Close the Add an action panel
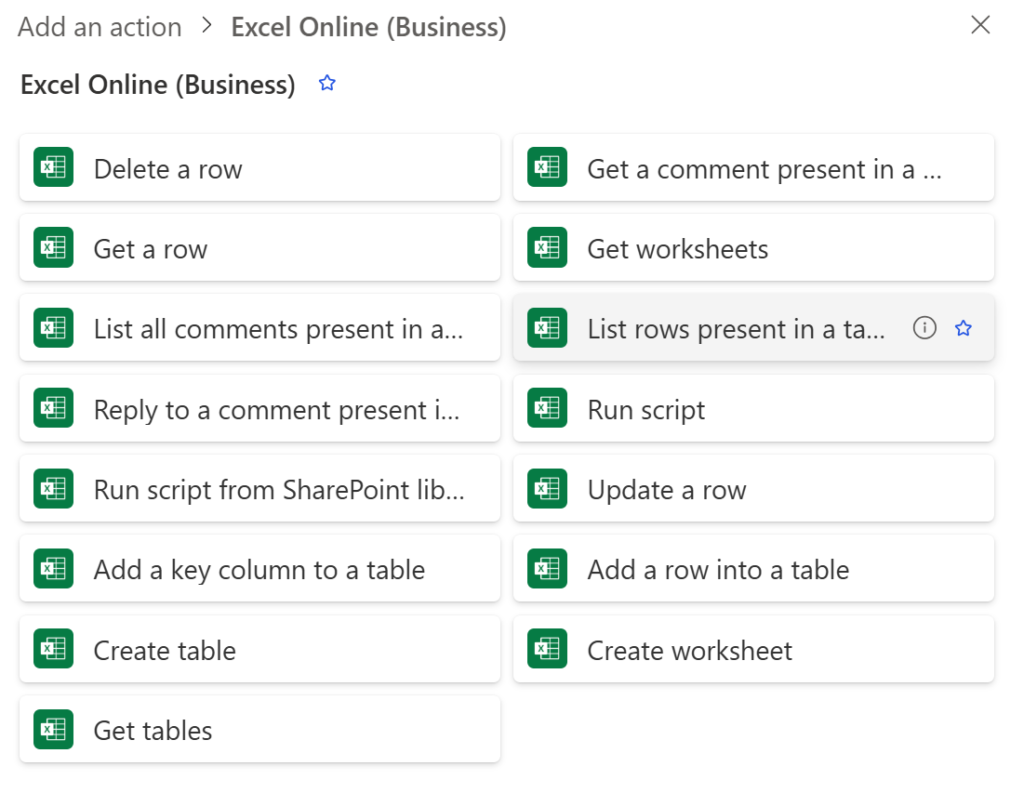Image resolution: width=1024 pixels, height=793 pixels. coord(980,26)
